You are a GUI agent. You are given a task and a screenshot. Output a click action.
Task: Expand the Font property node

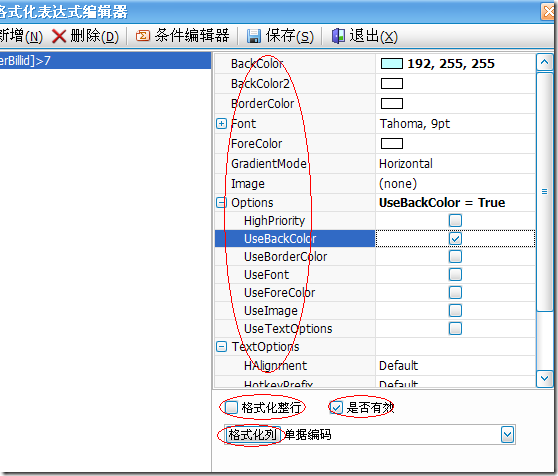[x=221, y=124]
